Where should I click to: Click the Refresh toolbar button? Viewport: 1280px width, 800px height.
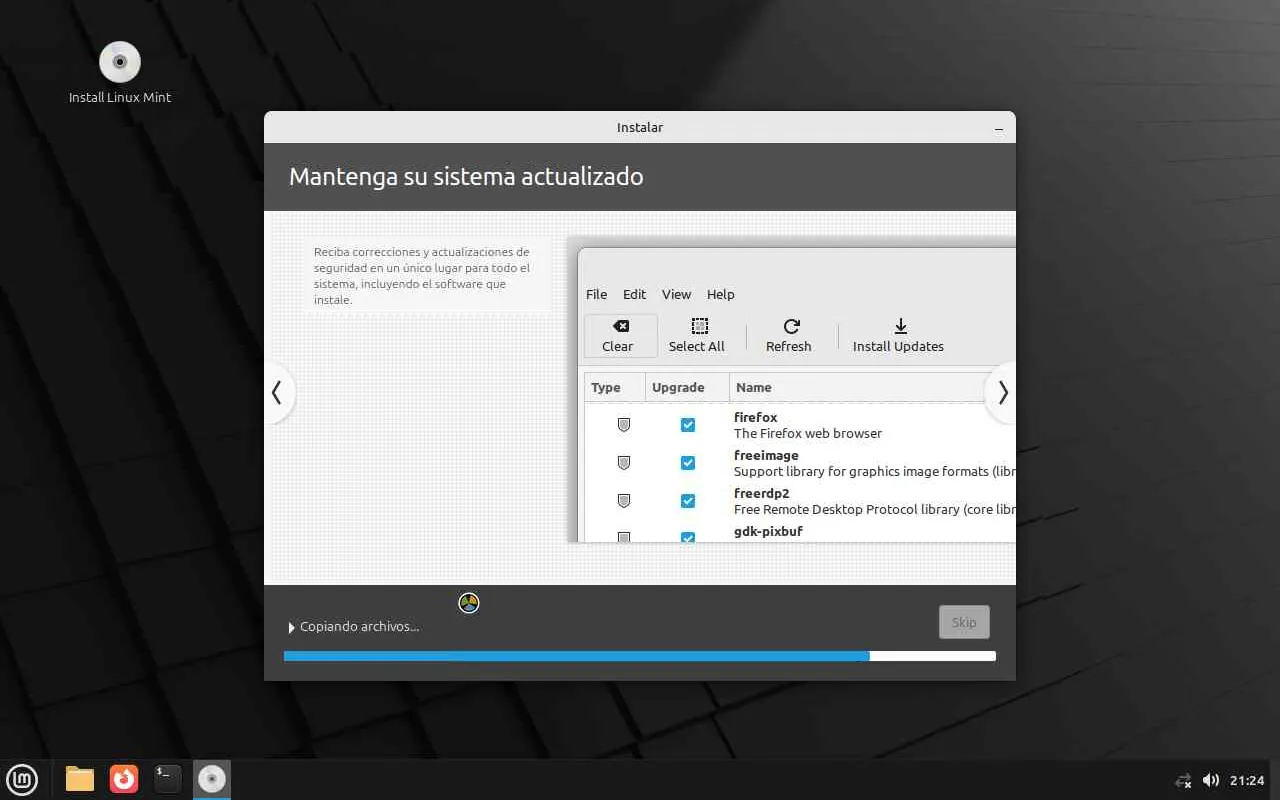[789, 336]
